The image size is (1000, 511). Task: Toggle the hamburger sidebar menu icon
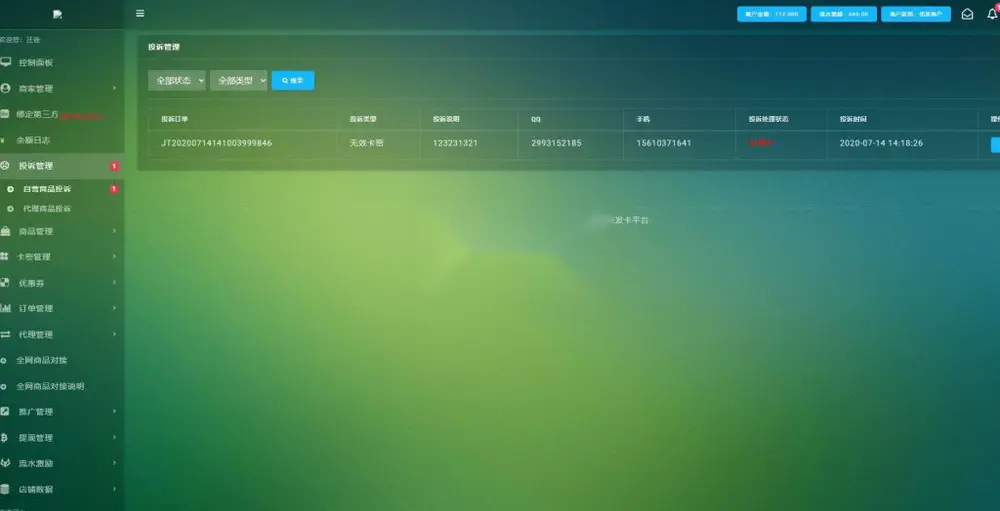(140, 13)
